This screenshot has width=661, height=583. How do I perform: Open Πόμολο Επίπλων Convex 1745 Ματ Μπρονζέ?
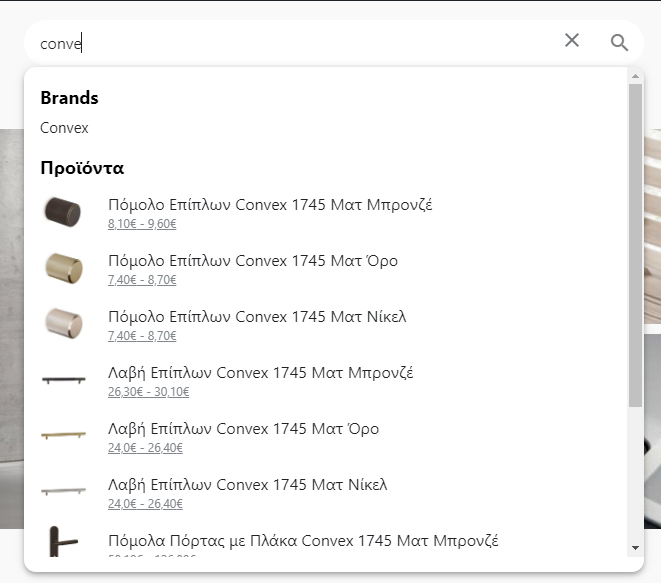pos(270,204)
